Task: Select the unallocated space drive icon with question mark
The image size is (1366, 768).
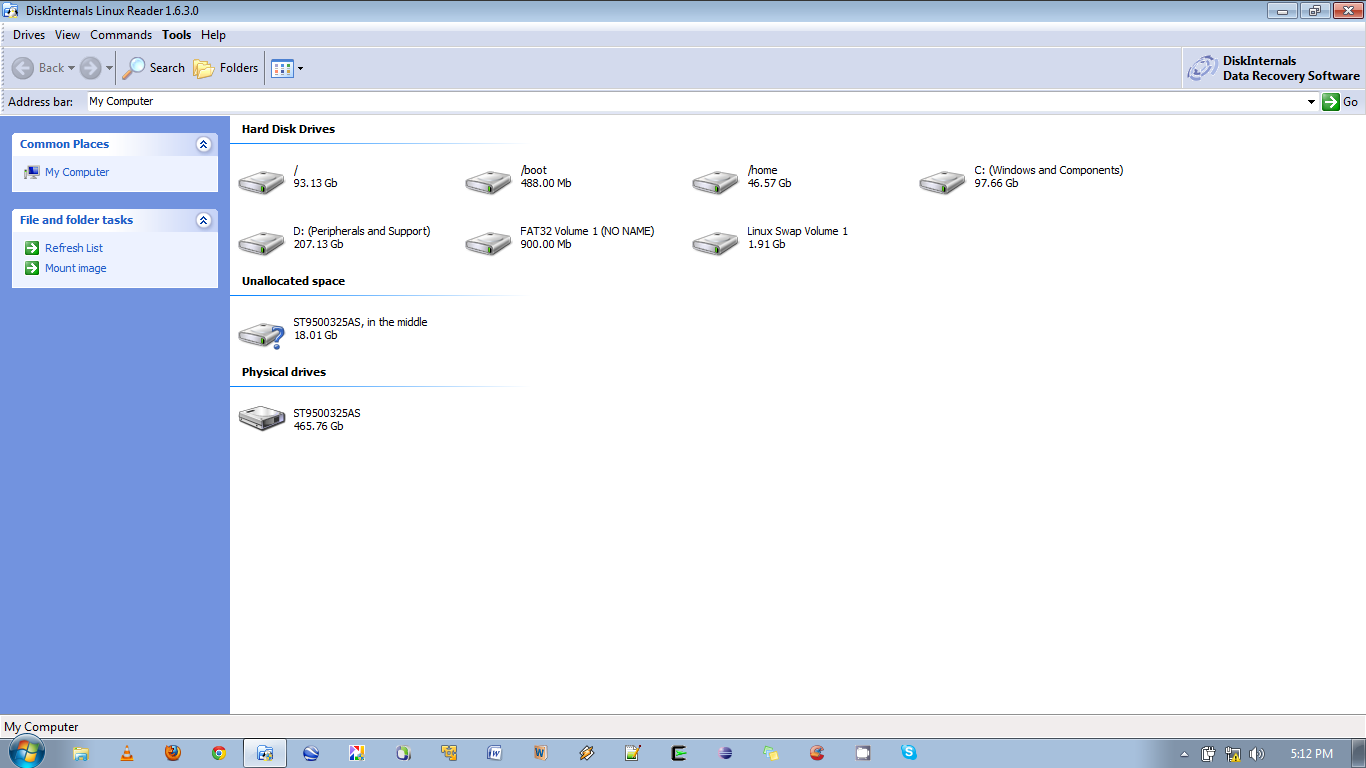Action: click(262, 334)
